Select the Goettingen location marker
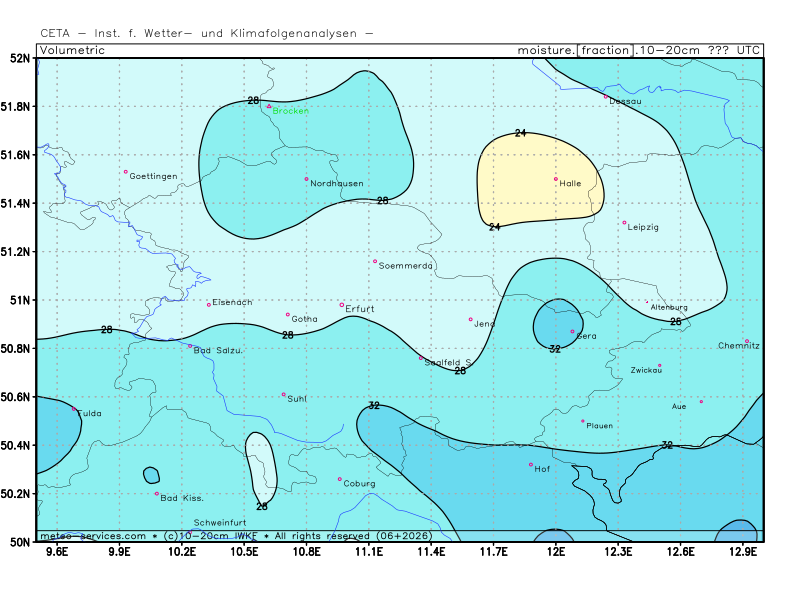The width and height of the screenshot is (800, 600). click(x=126, y=172)
